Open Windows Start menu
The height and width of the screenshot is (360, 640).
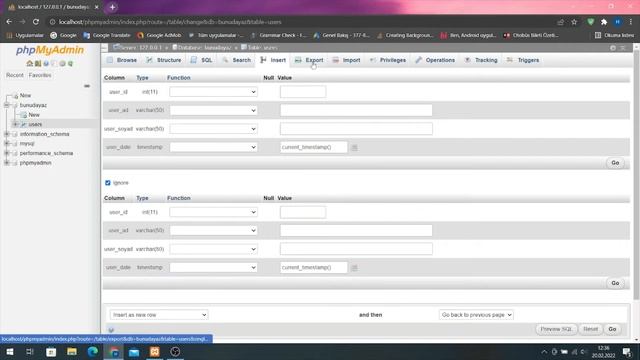point(10,352)
